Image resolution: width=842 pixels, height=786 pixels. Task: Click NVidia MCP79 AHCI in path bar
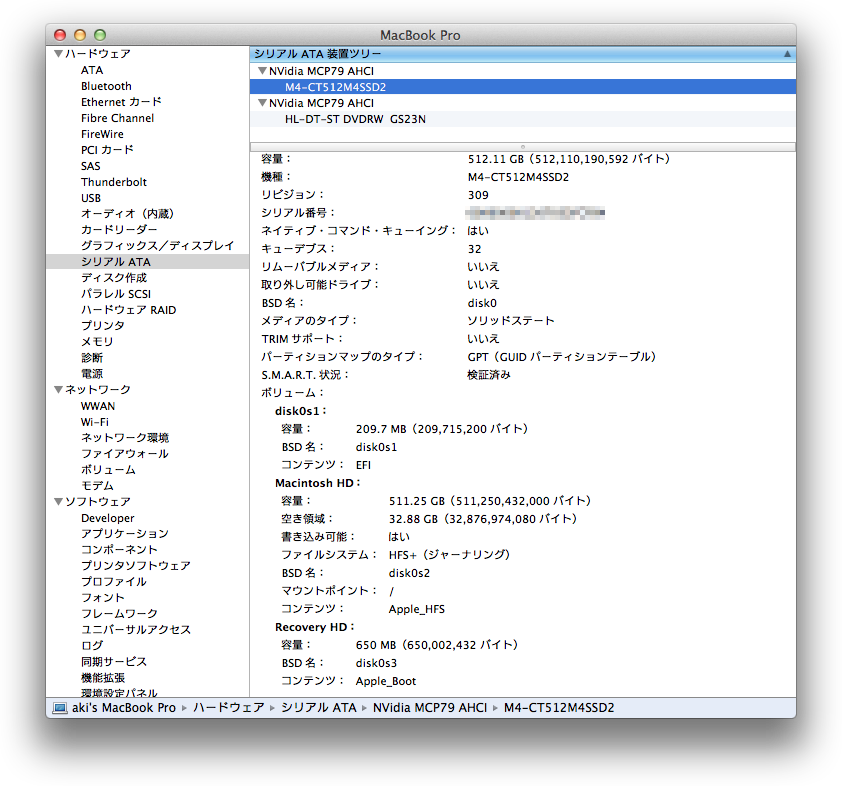(430, 708)
